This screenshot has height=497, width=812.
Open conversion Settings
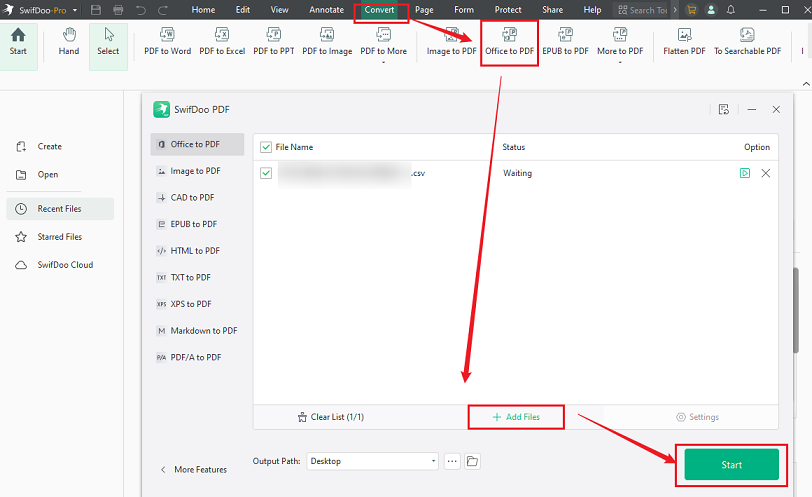pos(698,417)
